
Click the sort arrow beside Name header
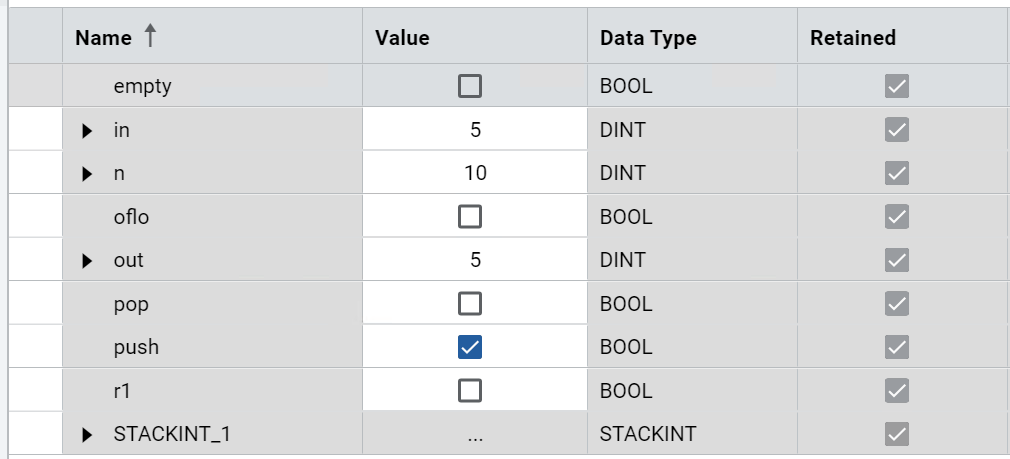[150, 37]
